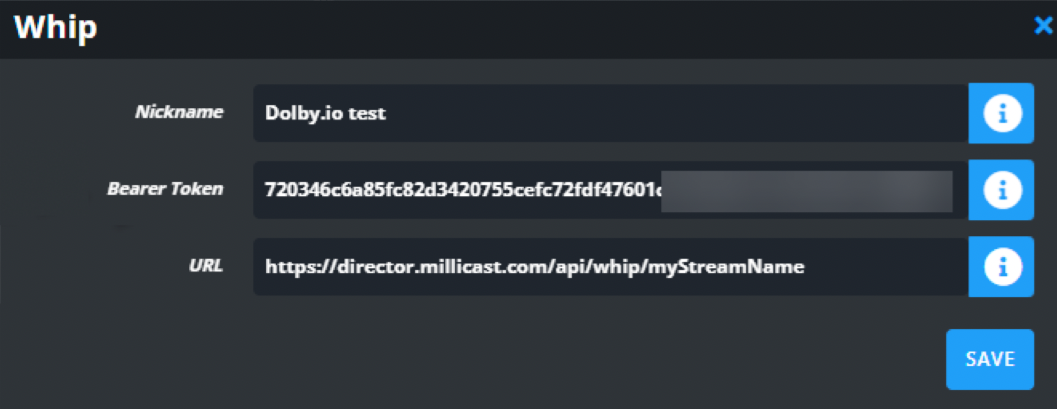Screen dimensions: 1057x409
Task: Click the empty middle of the header bar
Action: click(550, 28)
